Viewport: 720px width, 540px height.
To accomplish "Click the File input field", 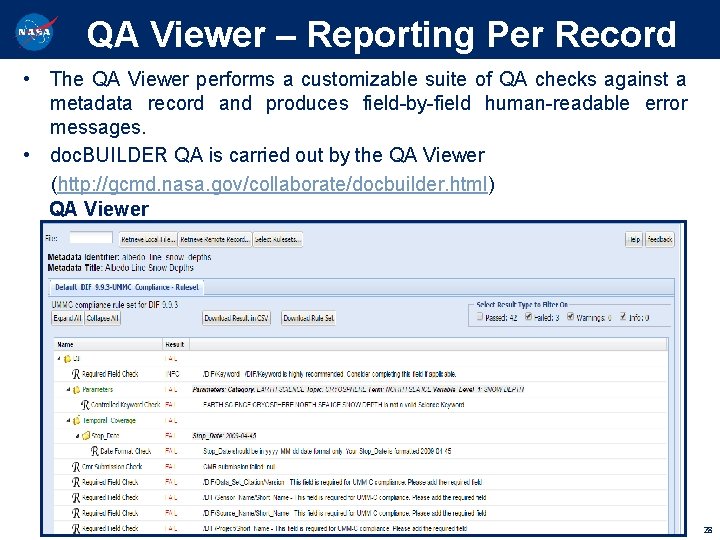I will click(x=90, y=238).
